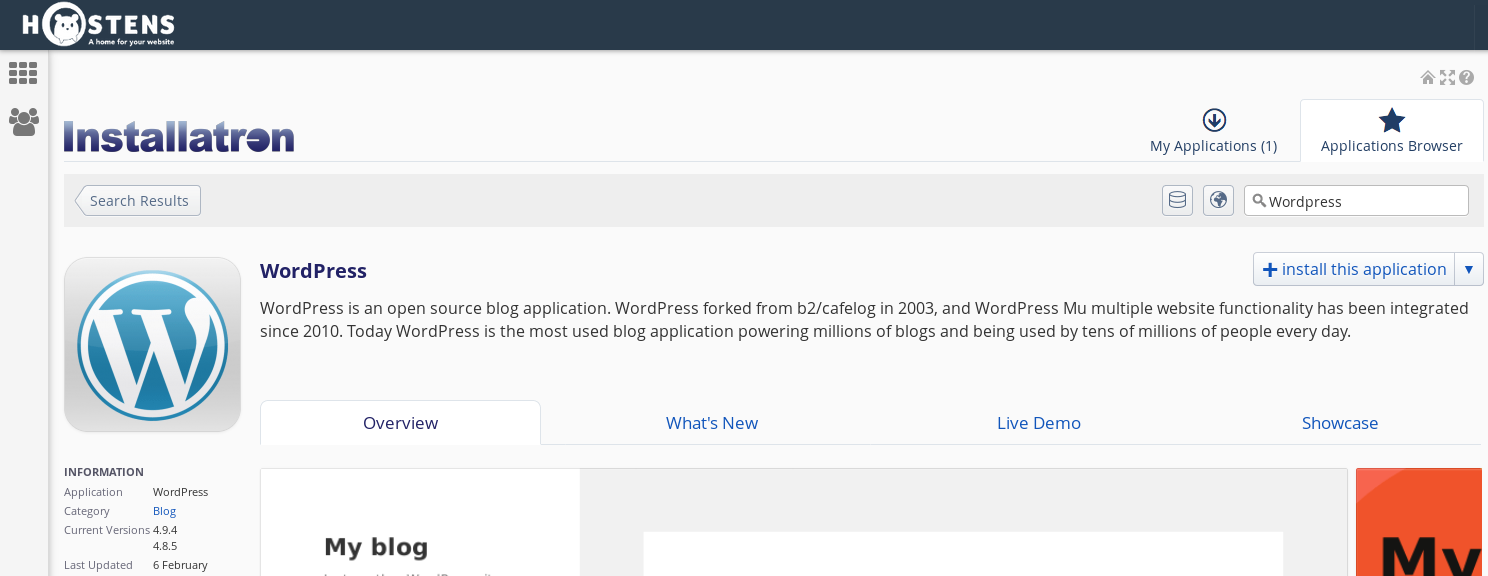Click the WordPress heading title
1488x576 pixels.
point(313,271)
